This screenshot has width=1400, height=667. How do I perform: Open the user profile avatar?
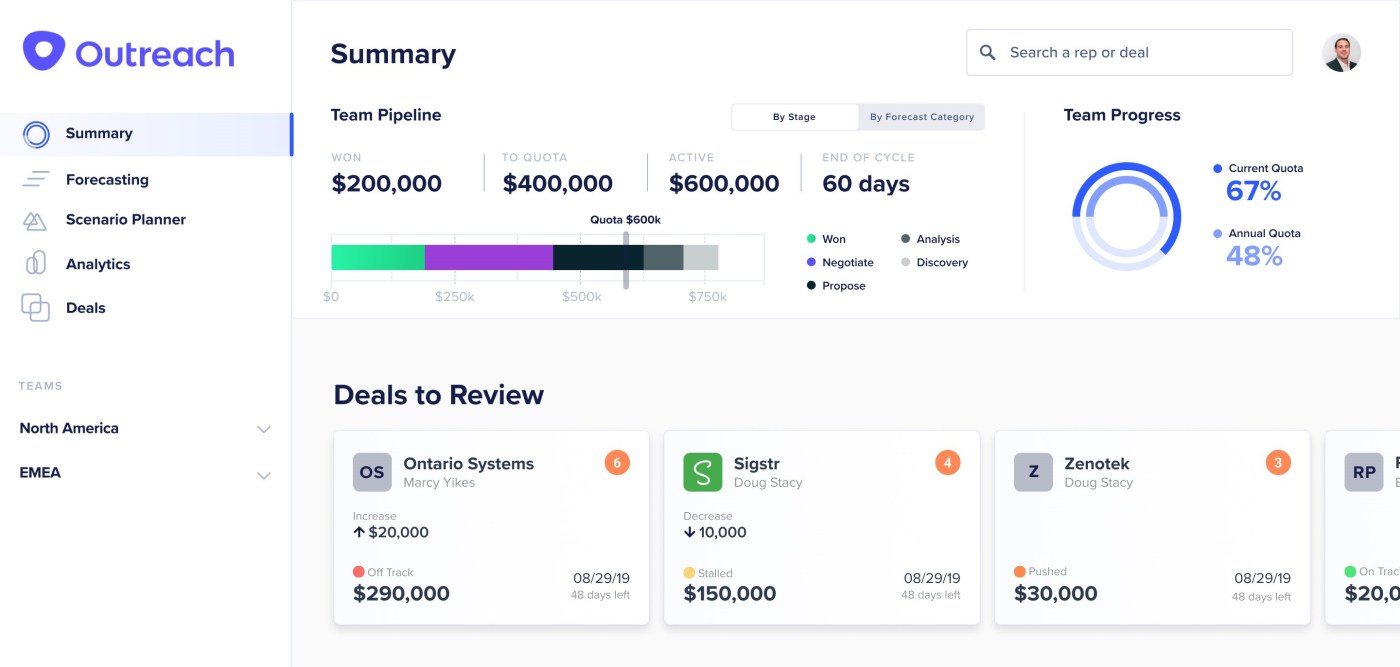[1342, 53]
